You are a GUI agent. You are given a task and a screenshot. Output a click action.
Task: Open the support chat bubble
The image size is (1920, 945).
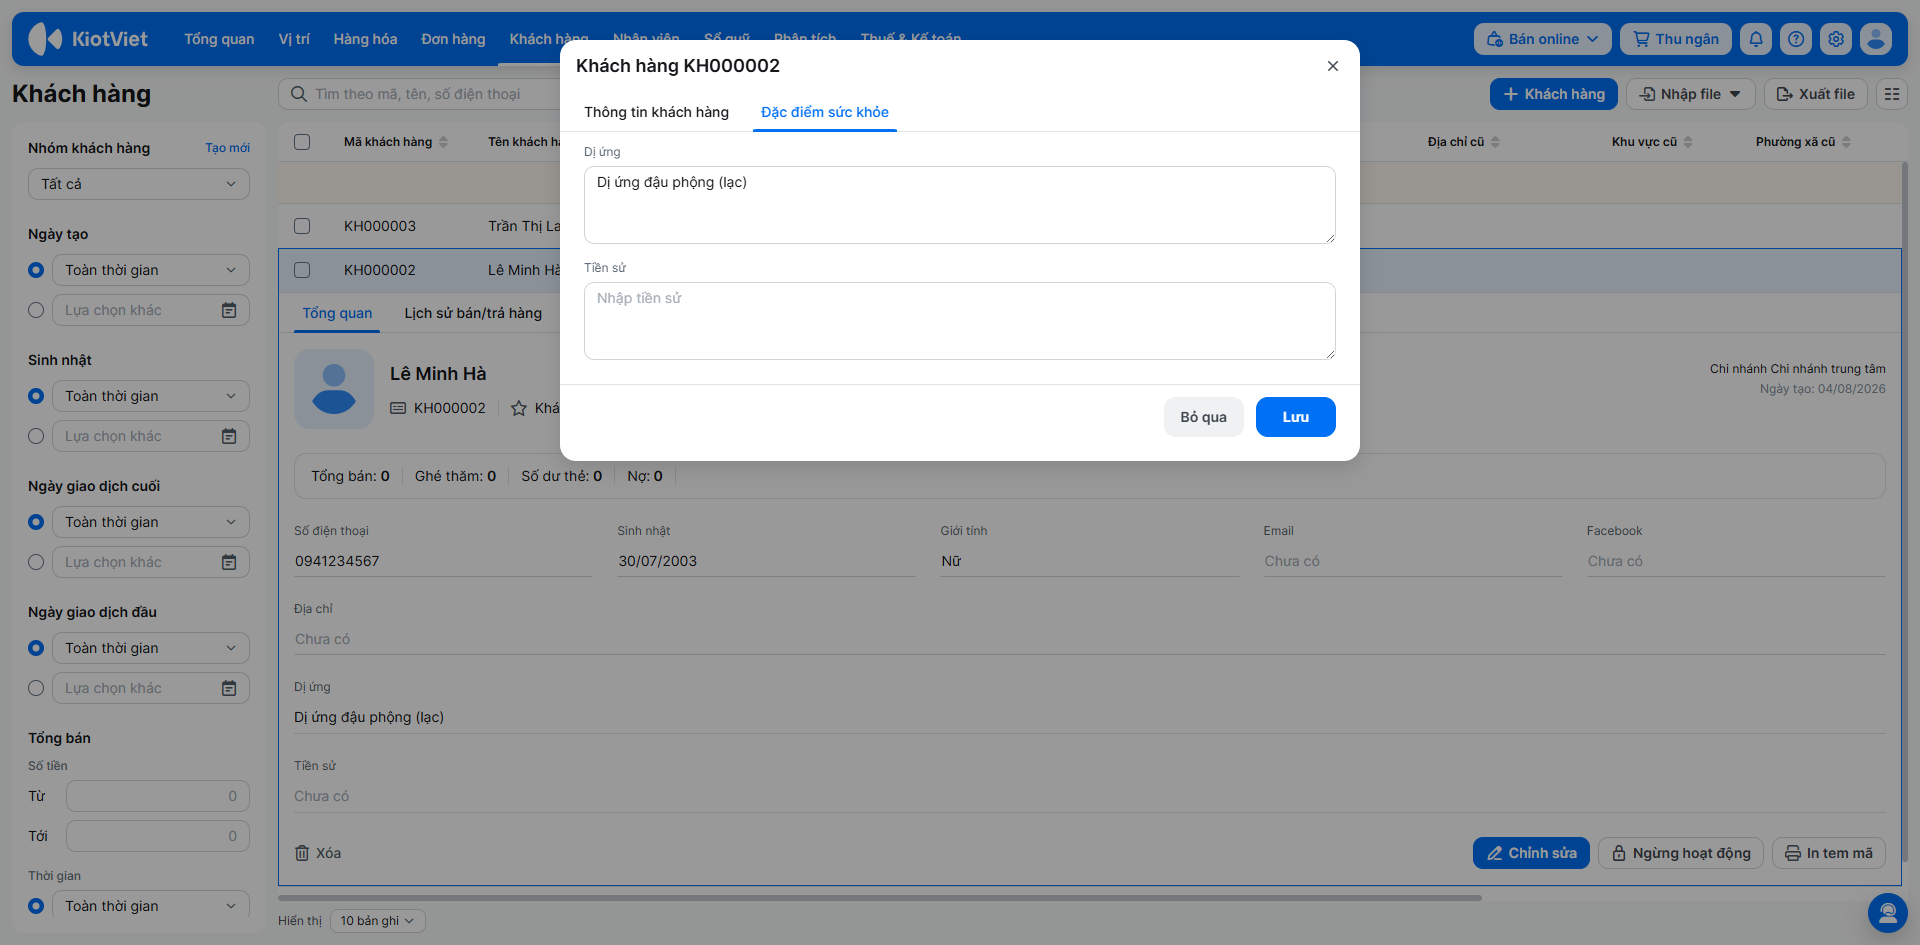(1888, 913)
